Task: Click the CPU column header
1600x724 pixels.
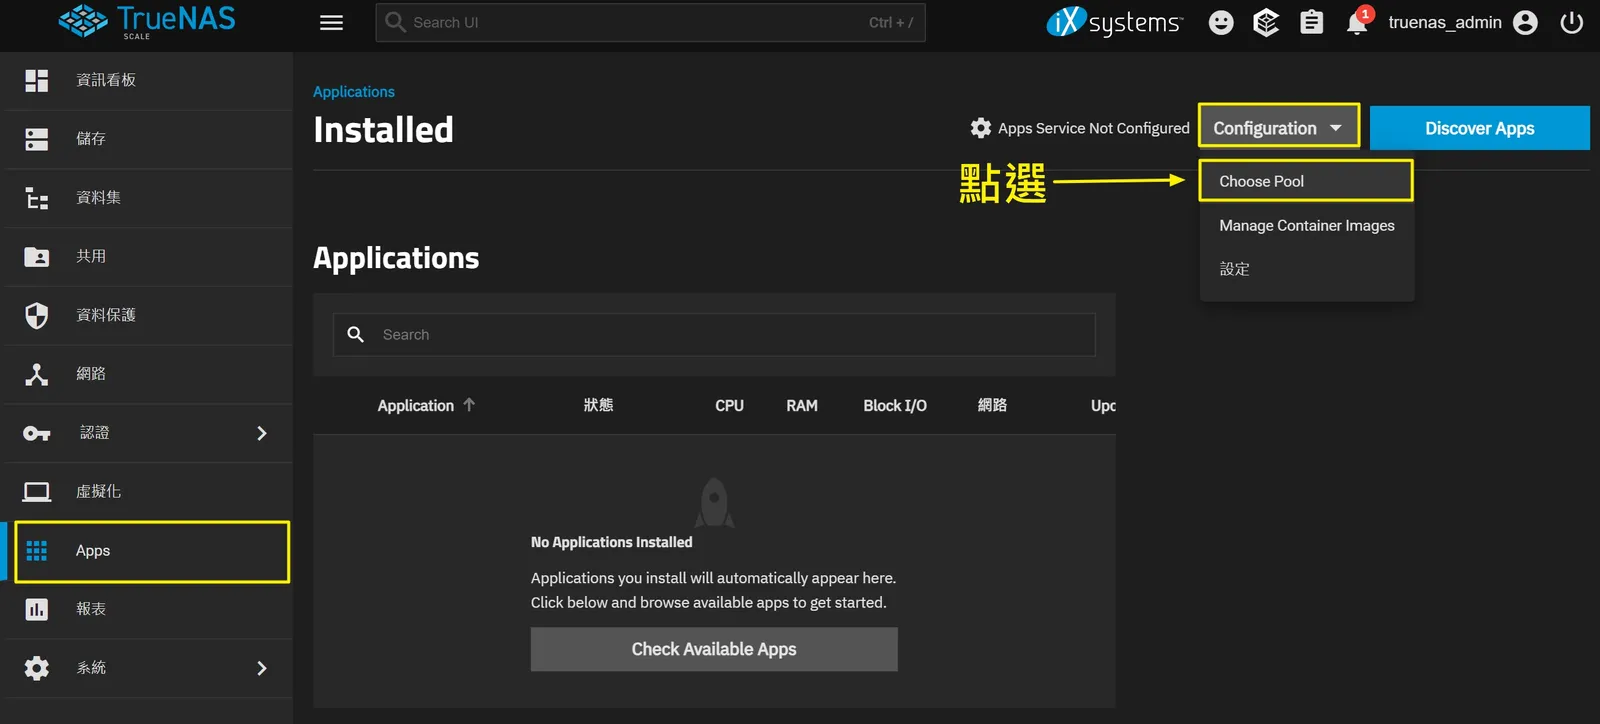Action: 729,405
